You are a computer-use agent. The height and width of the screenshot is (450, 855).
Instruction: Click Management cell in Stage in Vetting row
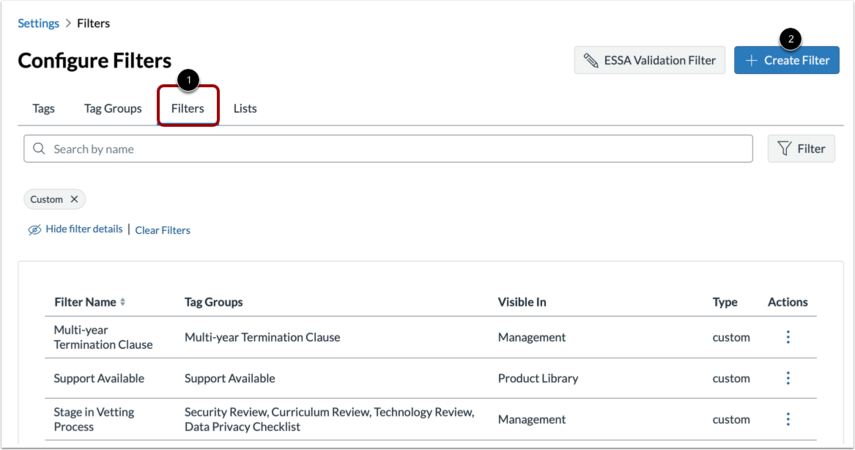532,419
